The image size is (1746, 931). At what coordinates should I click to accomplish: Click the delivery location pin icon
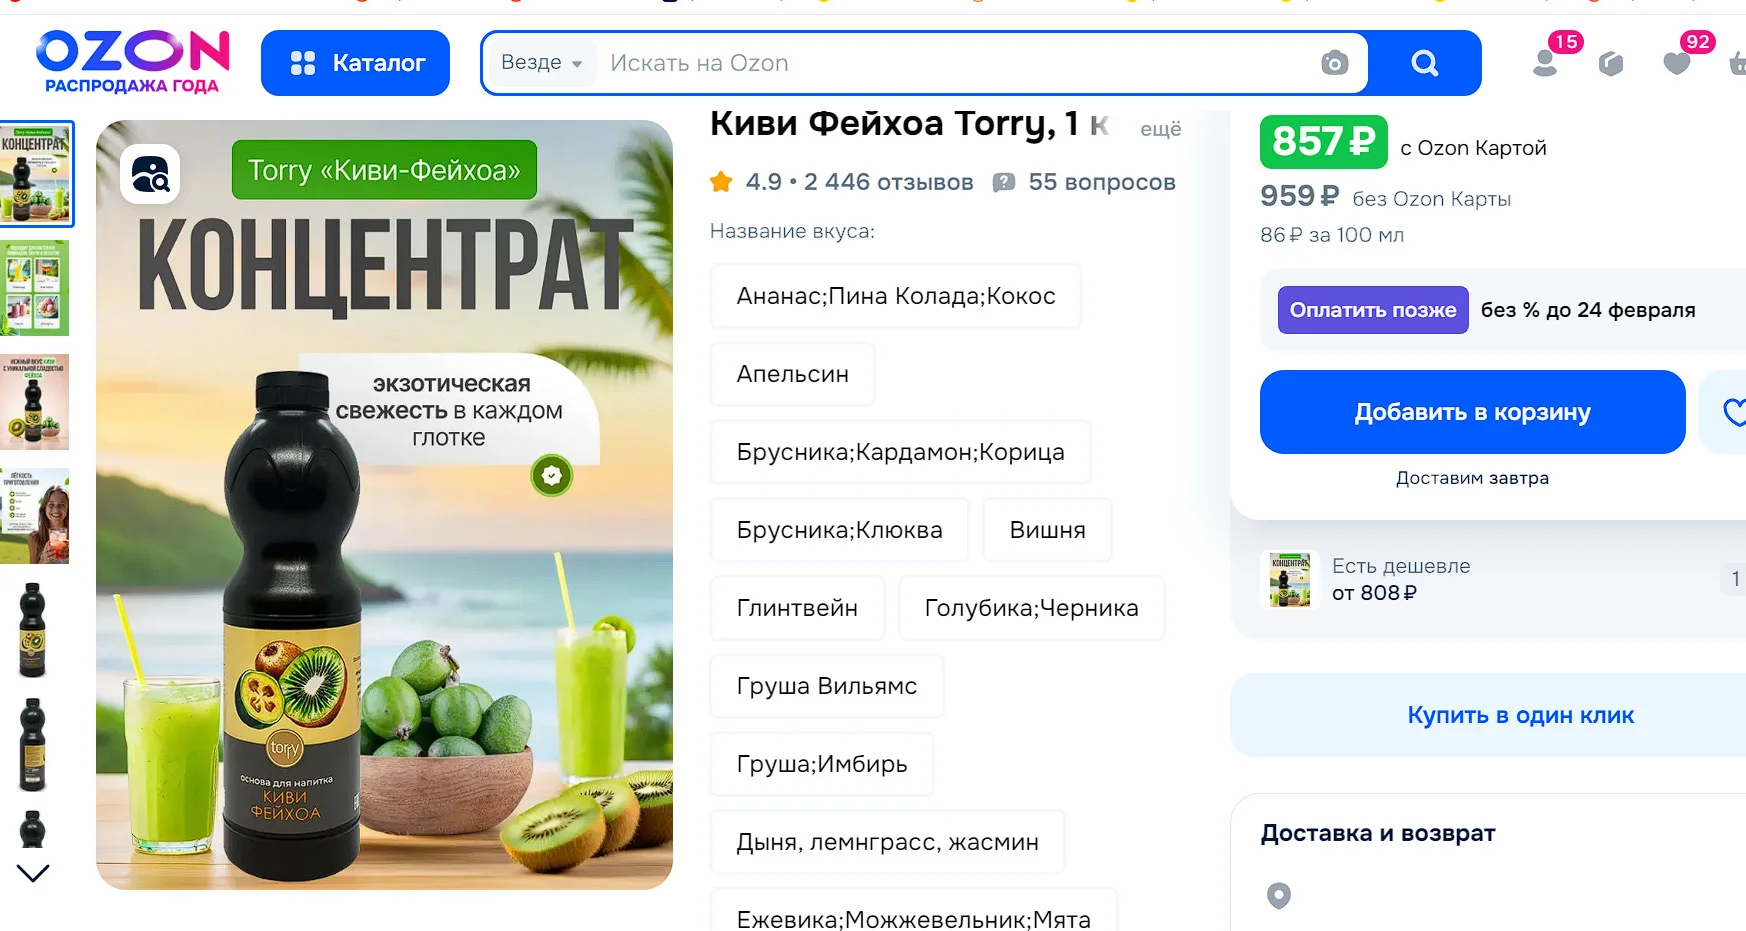(1278, 895)
